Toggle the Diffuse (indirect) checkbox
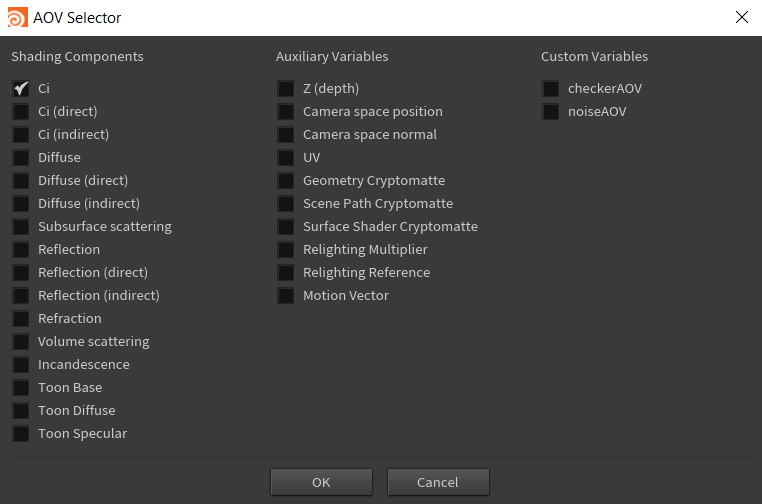Screen dimensions: 762x504 coord(21,204)
